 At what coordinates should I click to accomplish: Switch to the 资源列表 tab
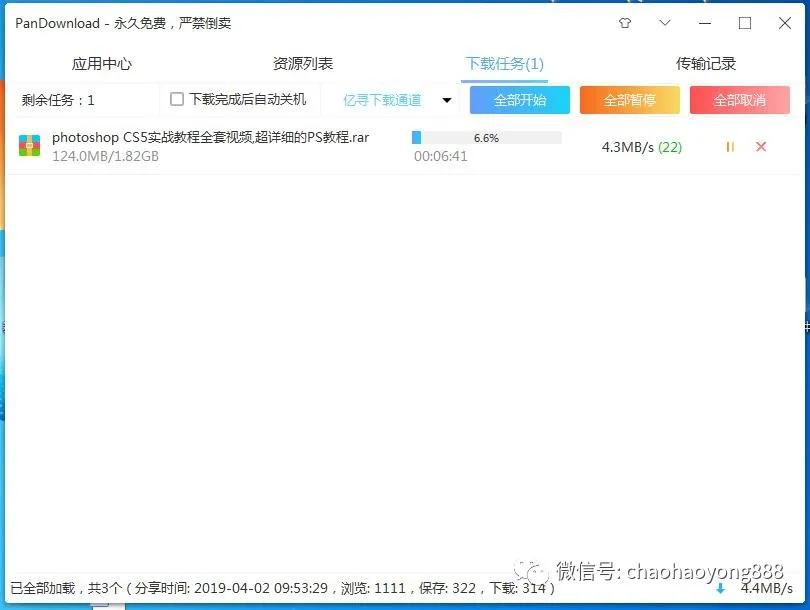pyautogui.click(x=302, y=62)
